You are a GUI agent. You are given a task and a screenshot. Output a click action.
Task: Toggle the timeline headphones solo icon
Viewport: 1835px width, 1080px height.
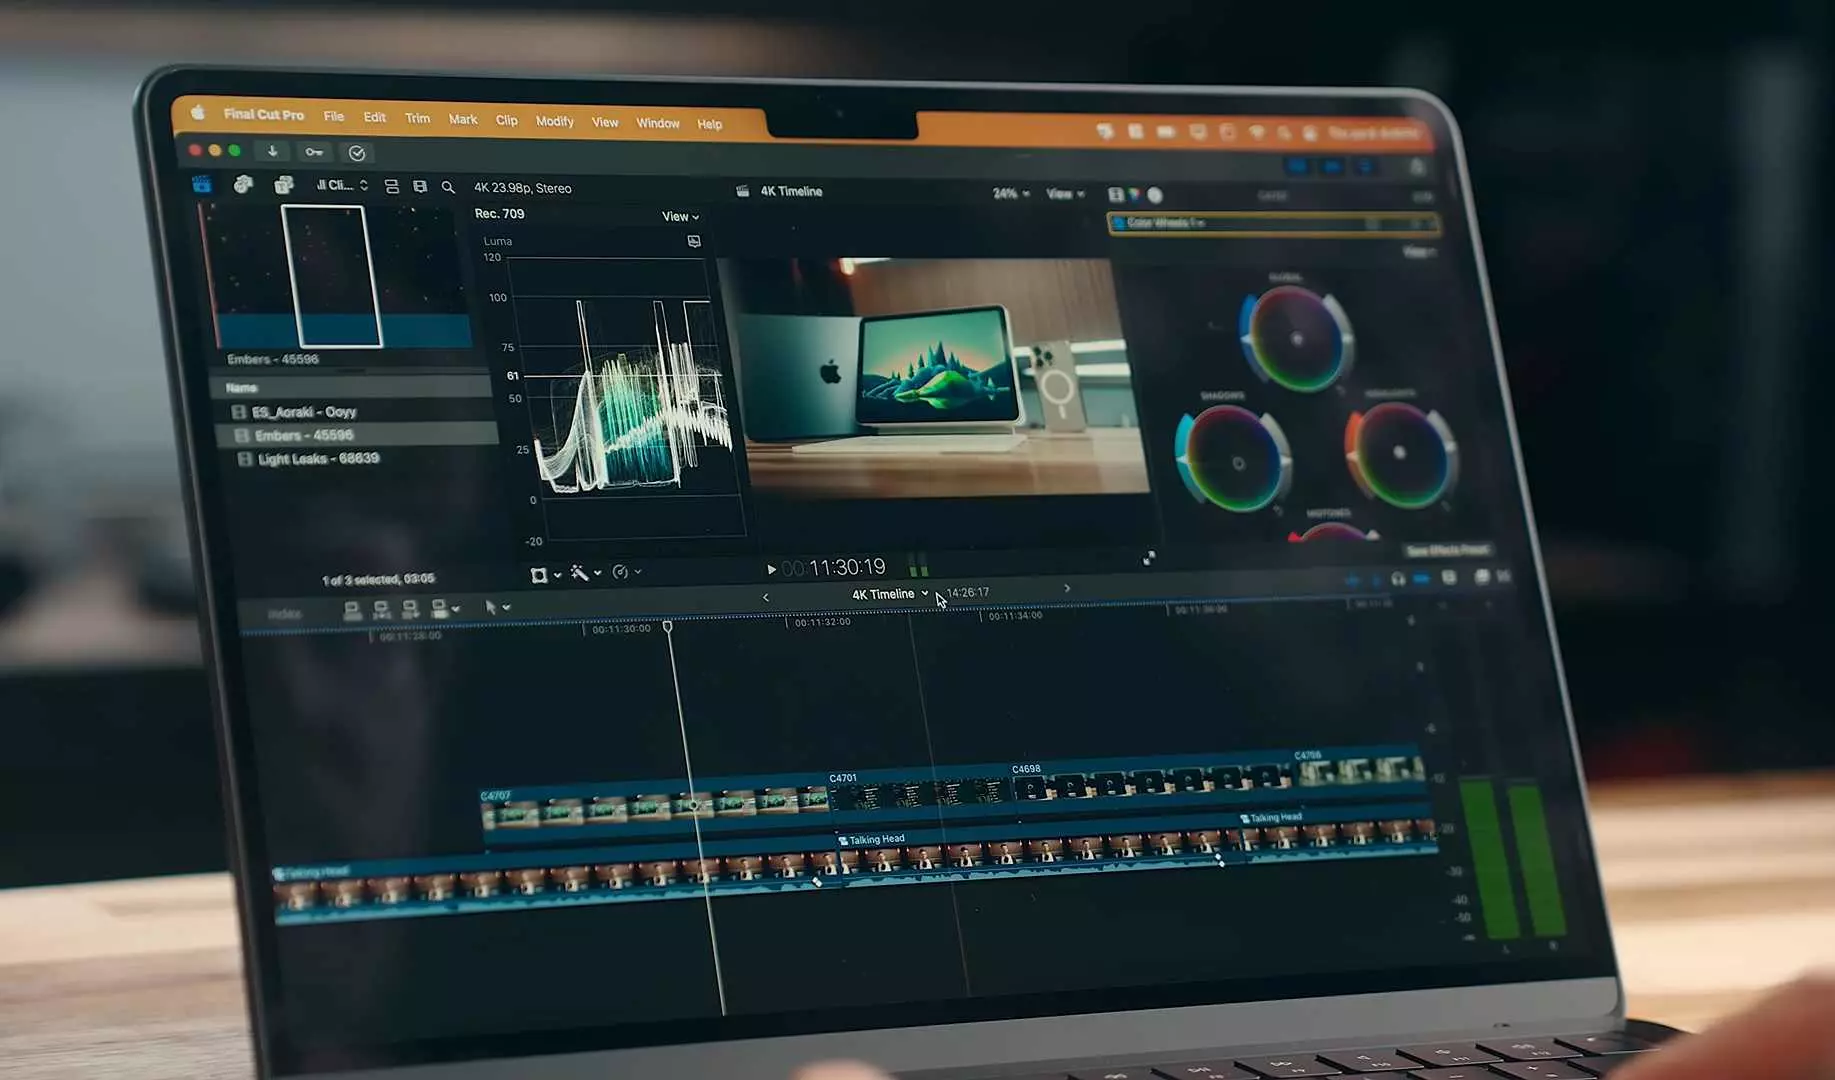tap(1397, 578)
